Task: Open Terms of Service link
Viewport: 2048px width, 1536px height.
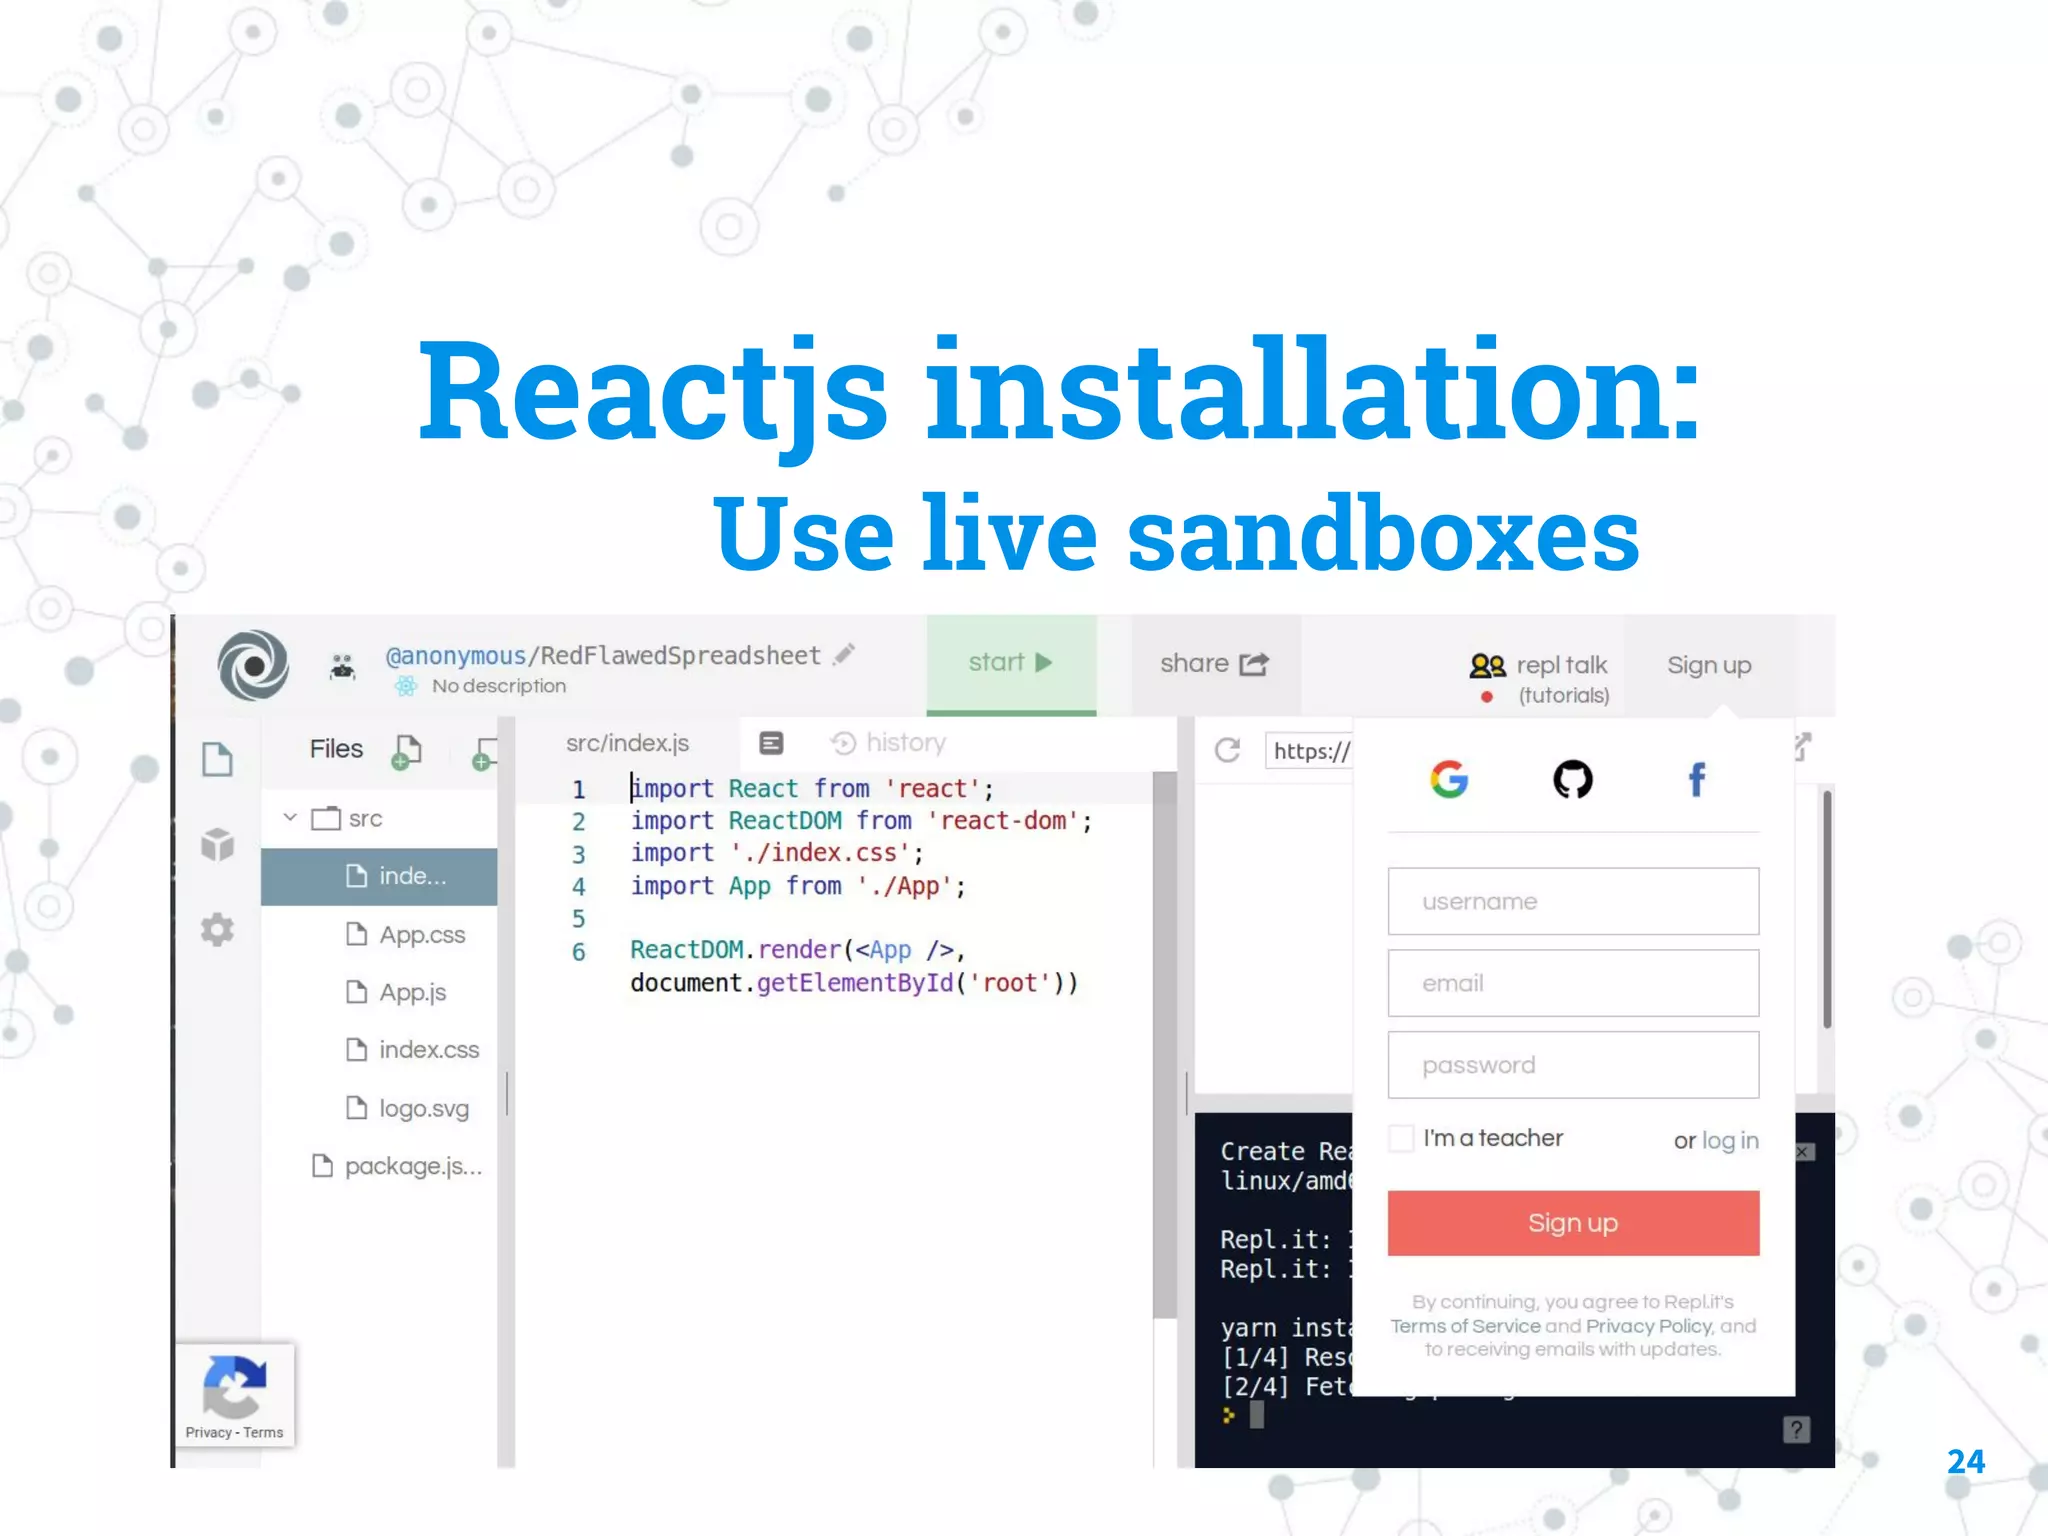Action: [x=1465, y=1326]
